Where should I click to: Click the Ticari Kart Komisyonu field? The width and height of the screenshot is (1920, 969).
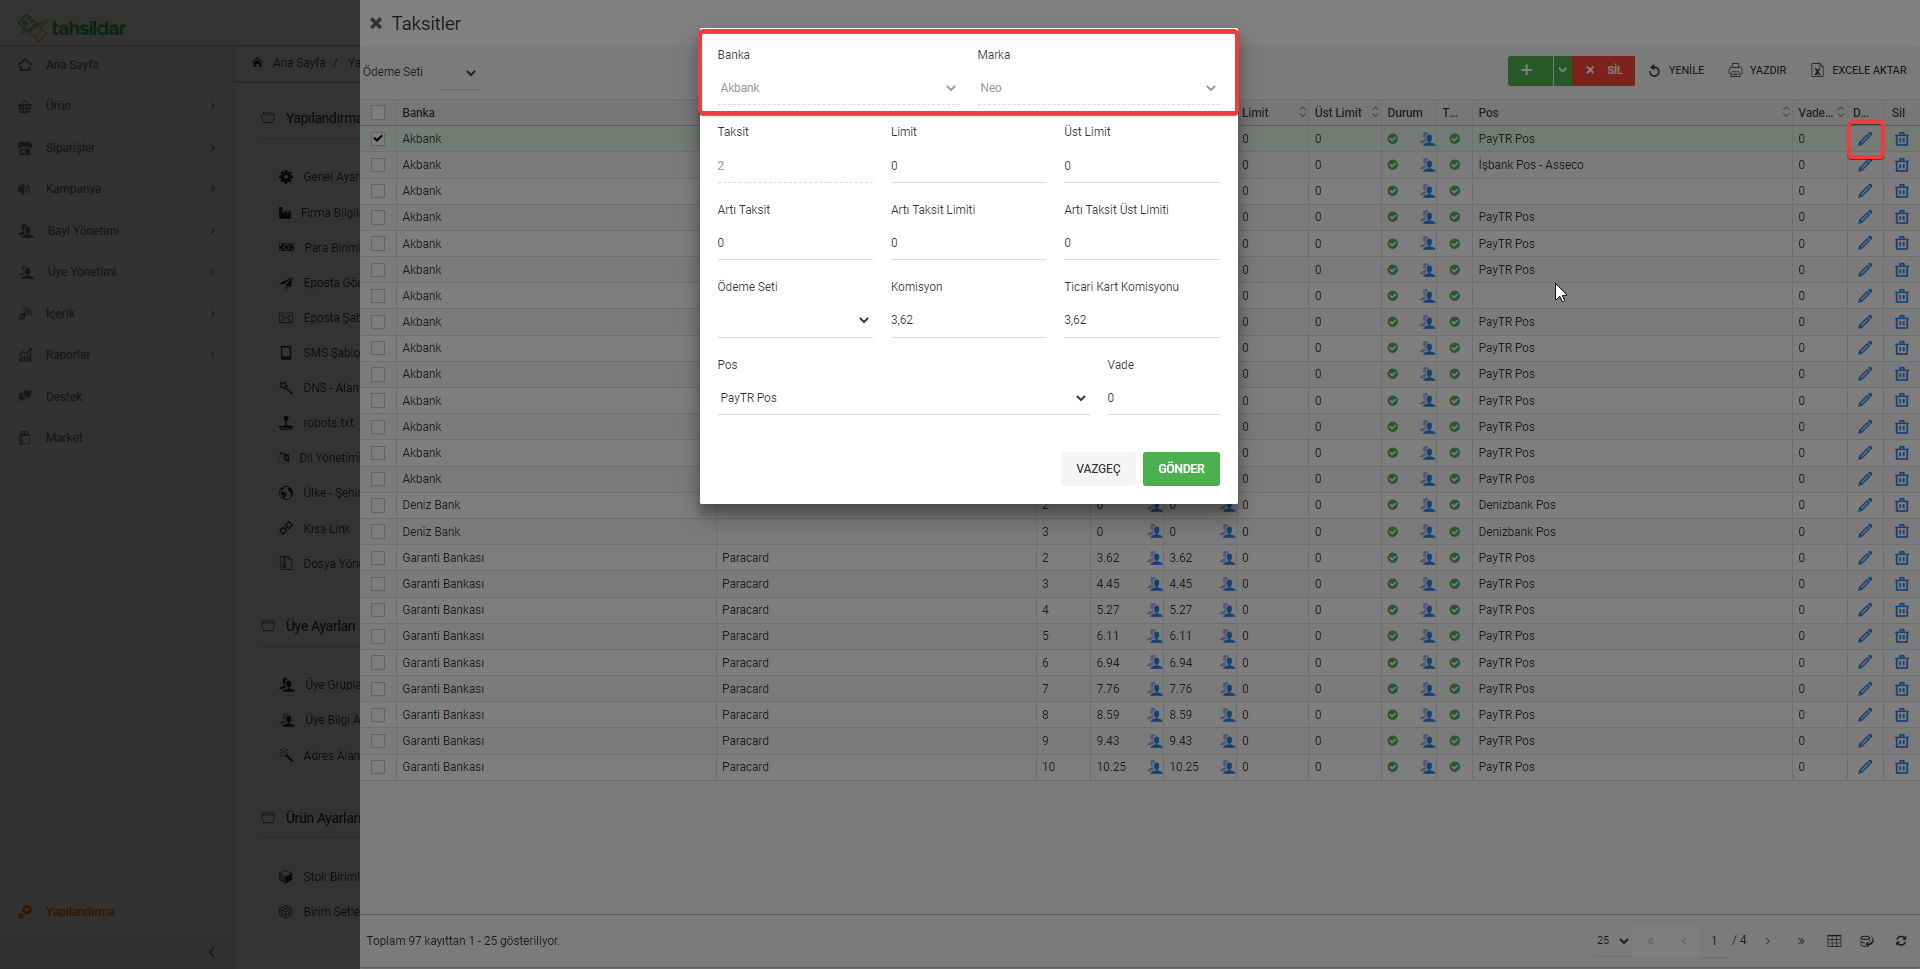click(1141, 320)
